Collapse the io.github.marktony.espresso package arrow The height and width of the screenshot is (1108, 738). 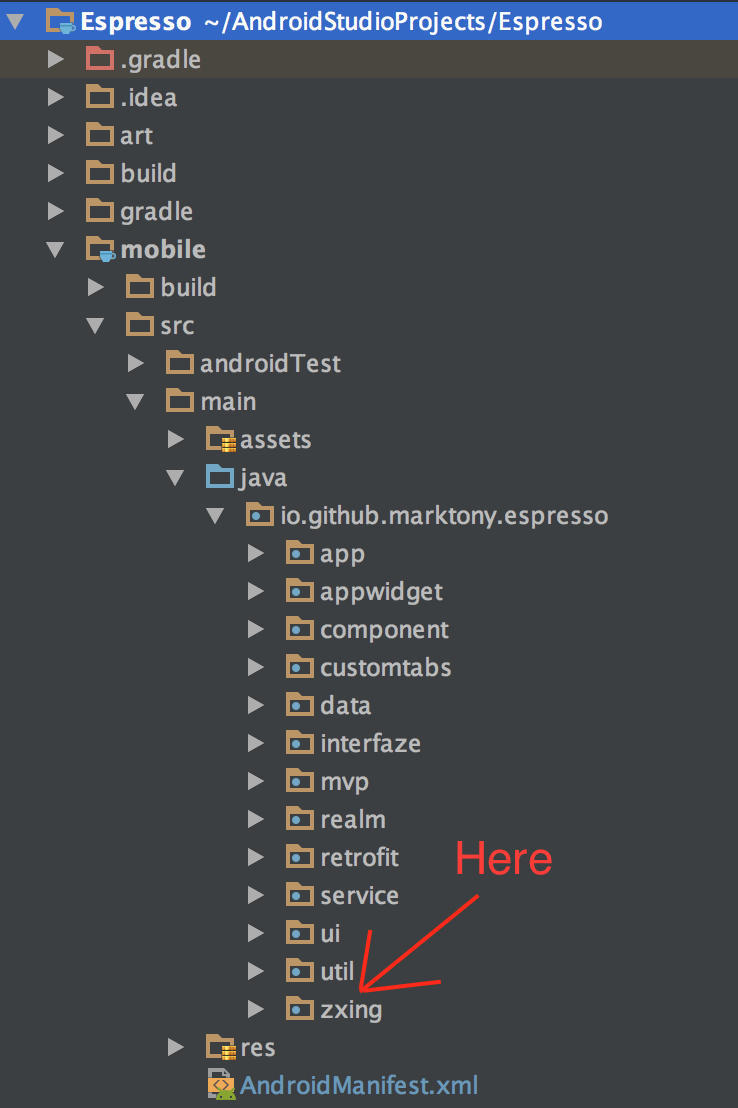[215, 516]
